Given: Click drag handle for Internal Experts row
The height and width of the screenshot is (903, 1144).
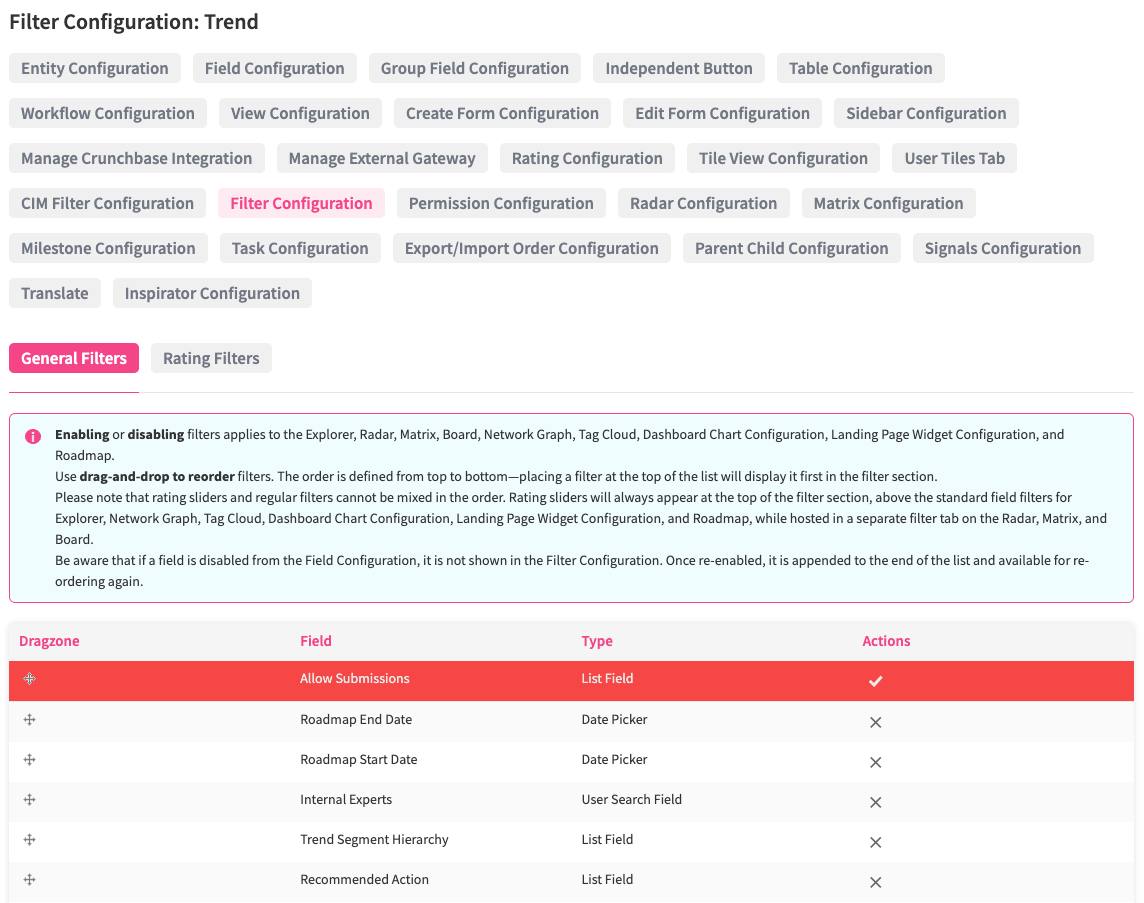Looking at the screenshot, I should coord(30,800).
